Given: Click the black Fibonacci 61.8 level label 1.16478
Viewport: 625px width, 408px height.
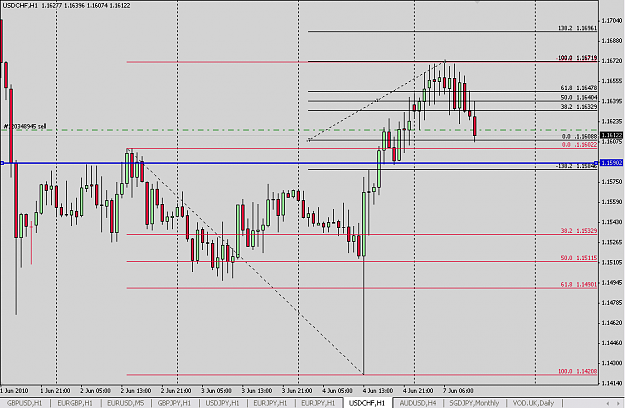Looking at the screenshot, I should (x=578, y=88).
